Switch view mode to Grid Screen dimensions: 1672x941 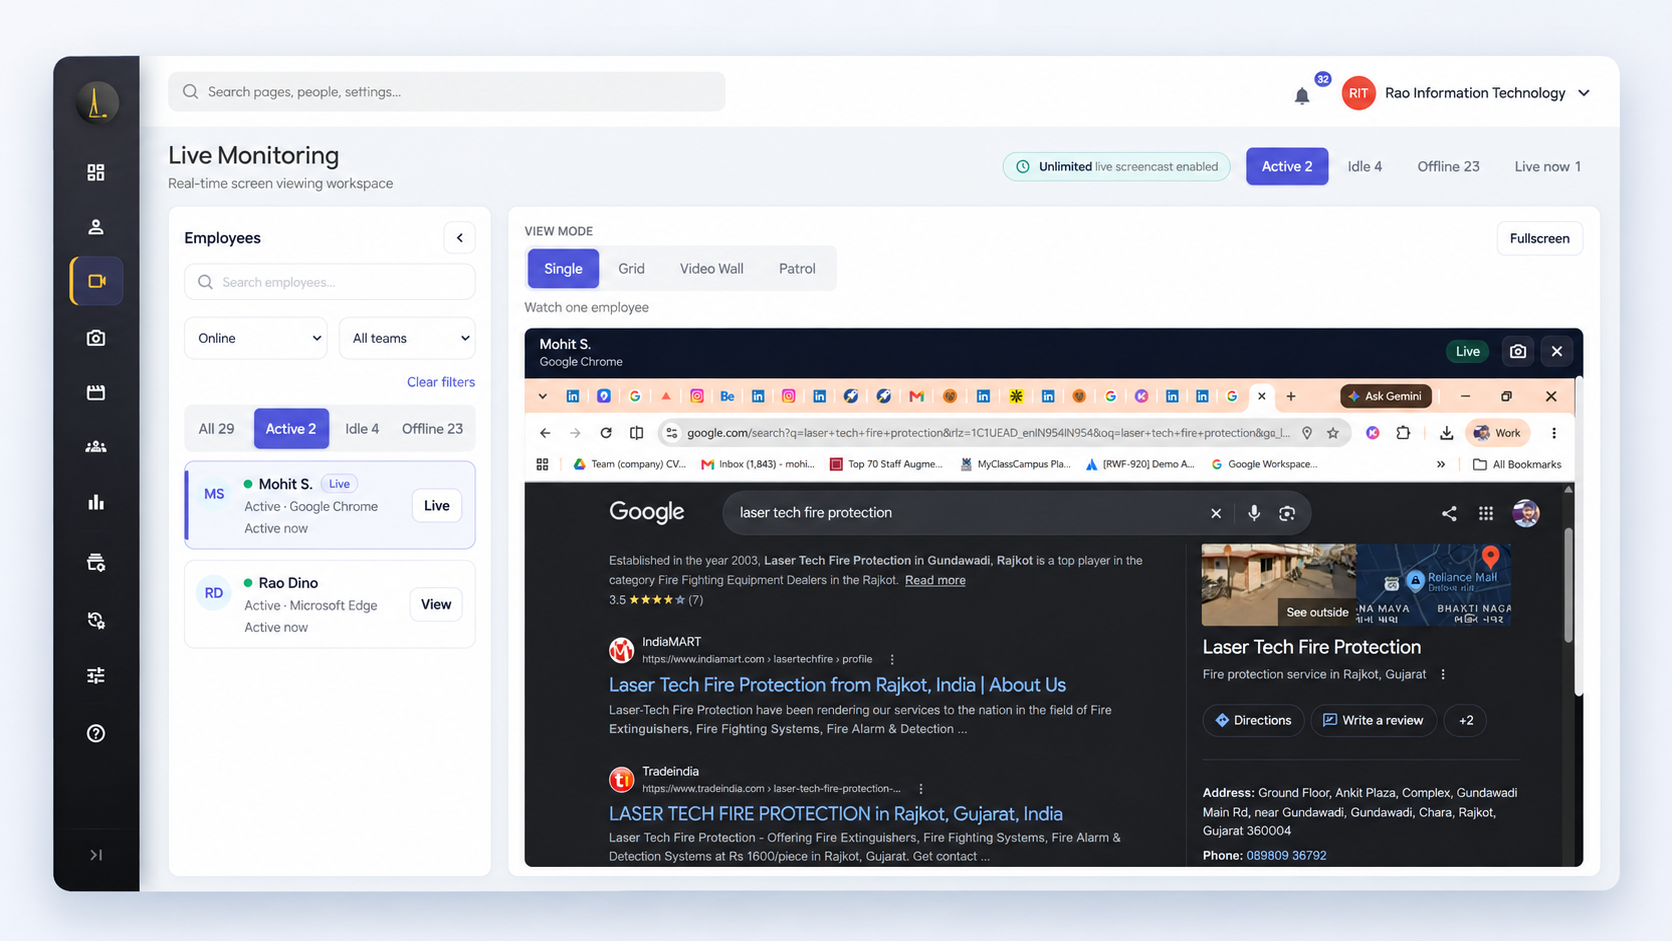pyautogui.click(x=631, y=268)
